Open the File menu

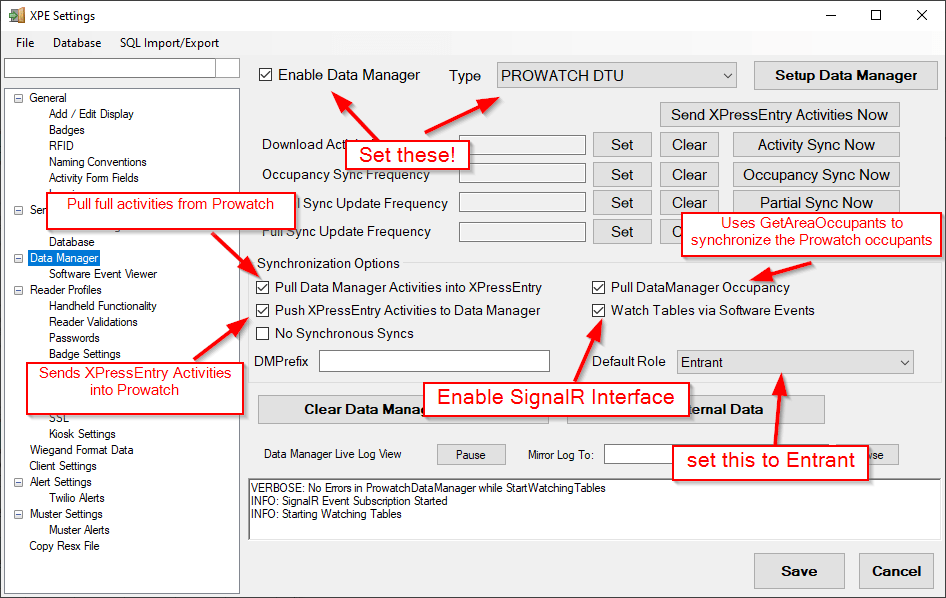click(25, 43)
